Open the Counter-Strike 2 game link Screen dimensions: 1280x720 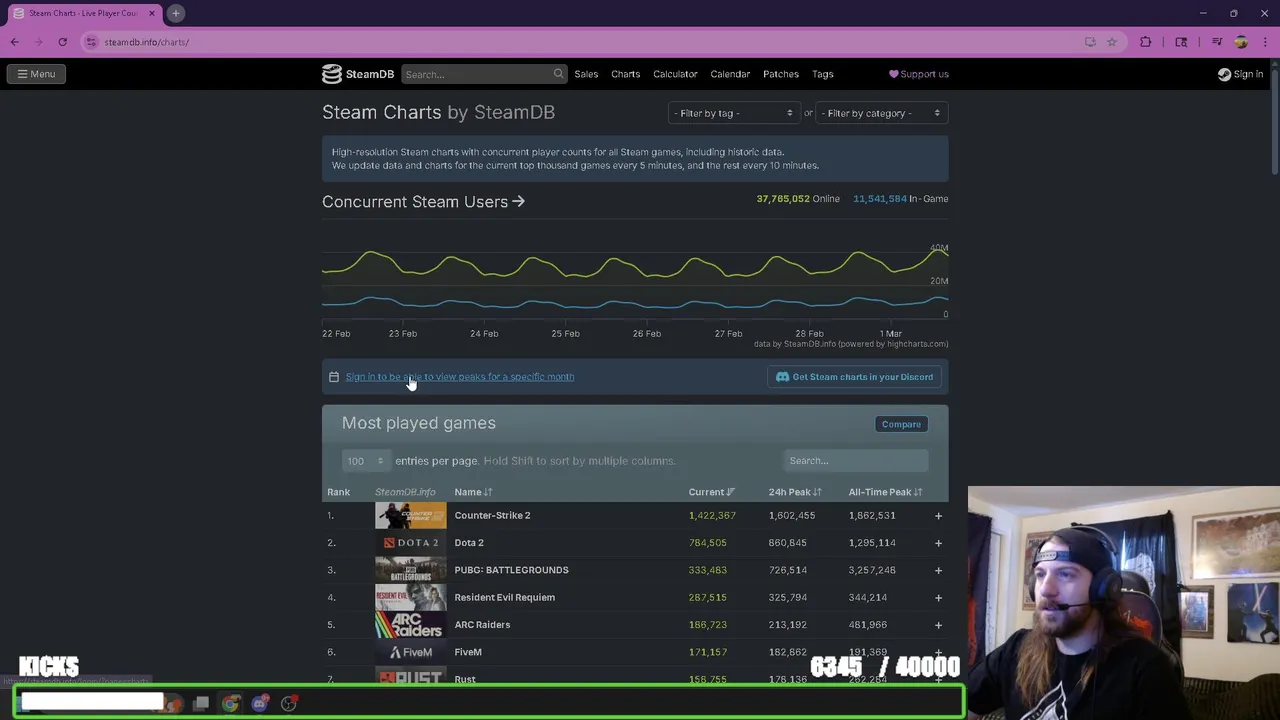coord(492,516)
